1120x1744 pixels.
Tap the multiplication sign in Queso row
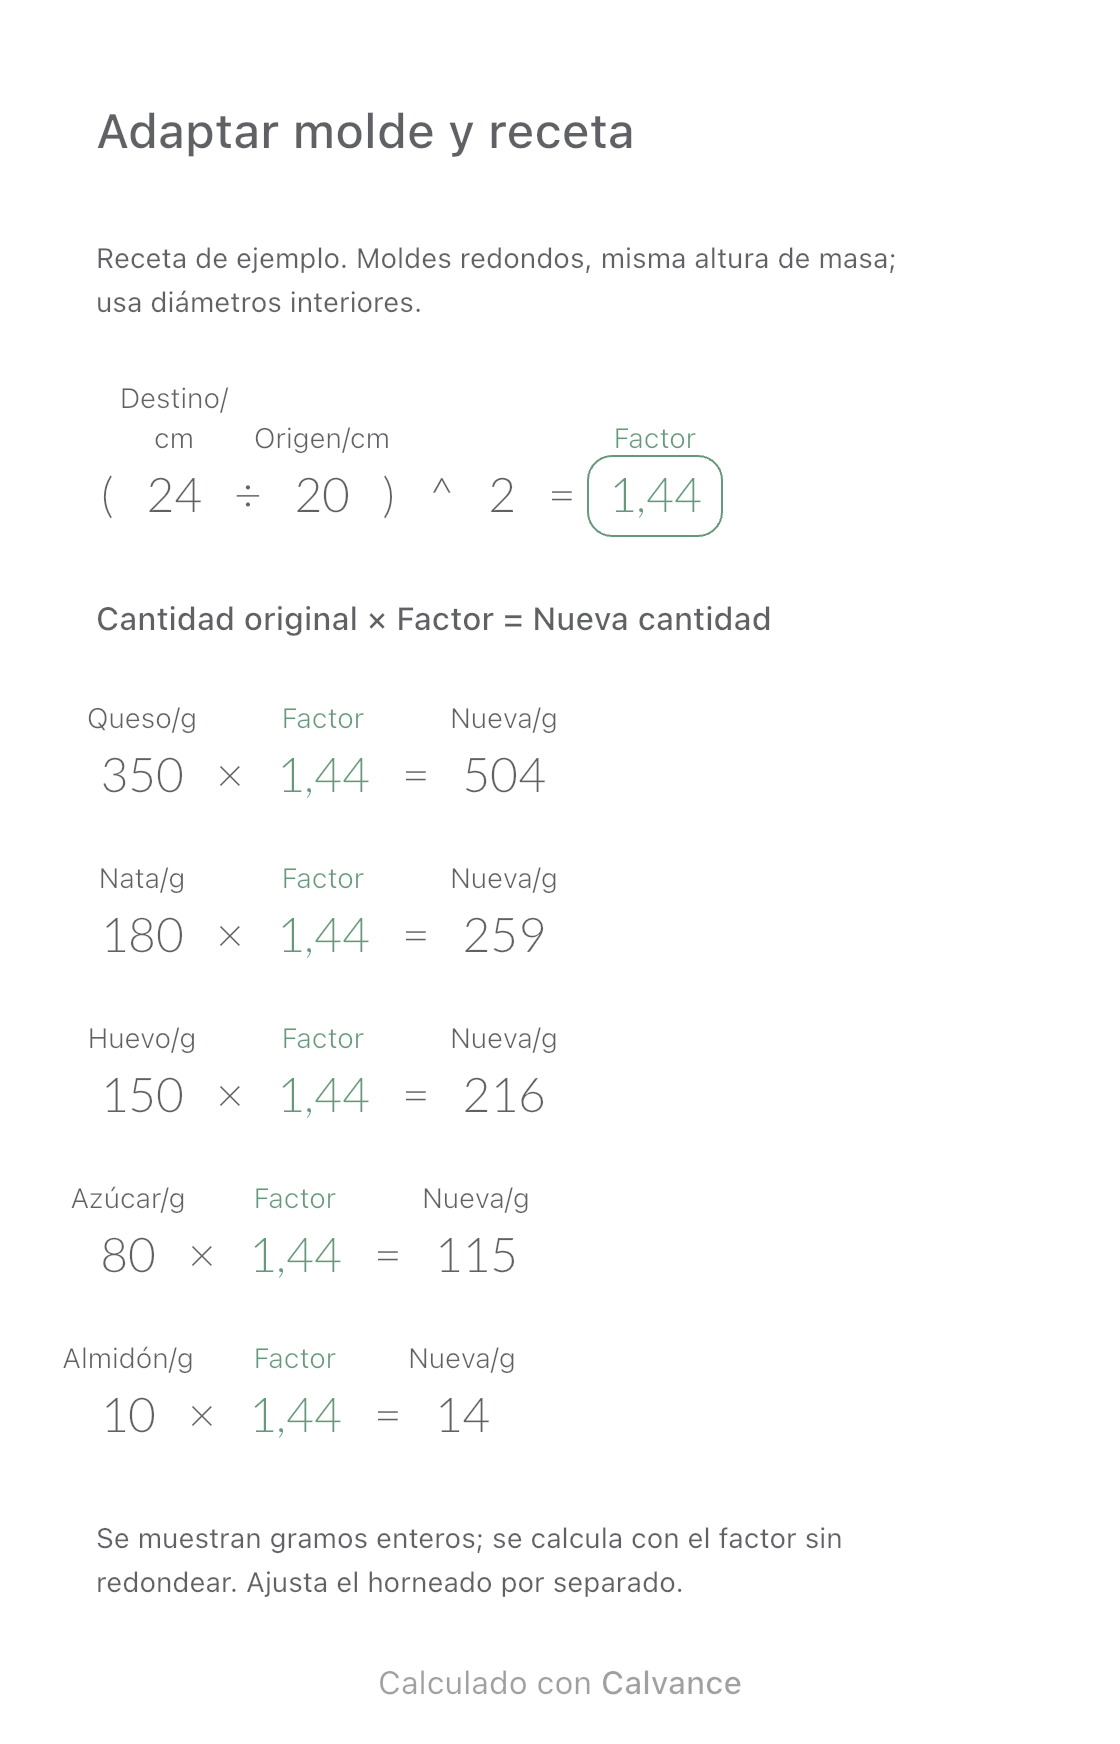230,776
